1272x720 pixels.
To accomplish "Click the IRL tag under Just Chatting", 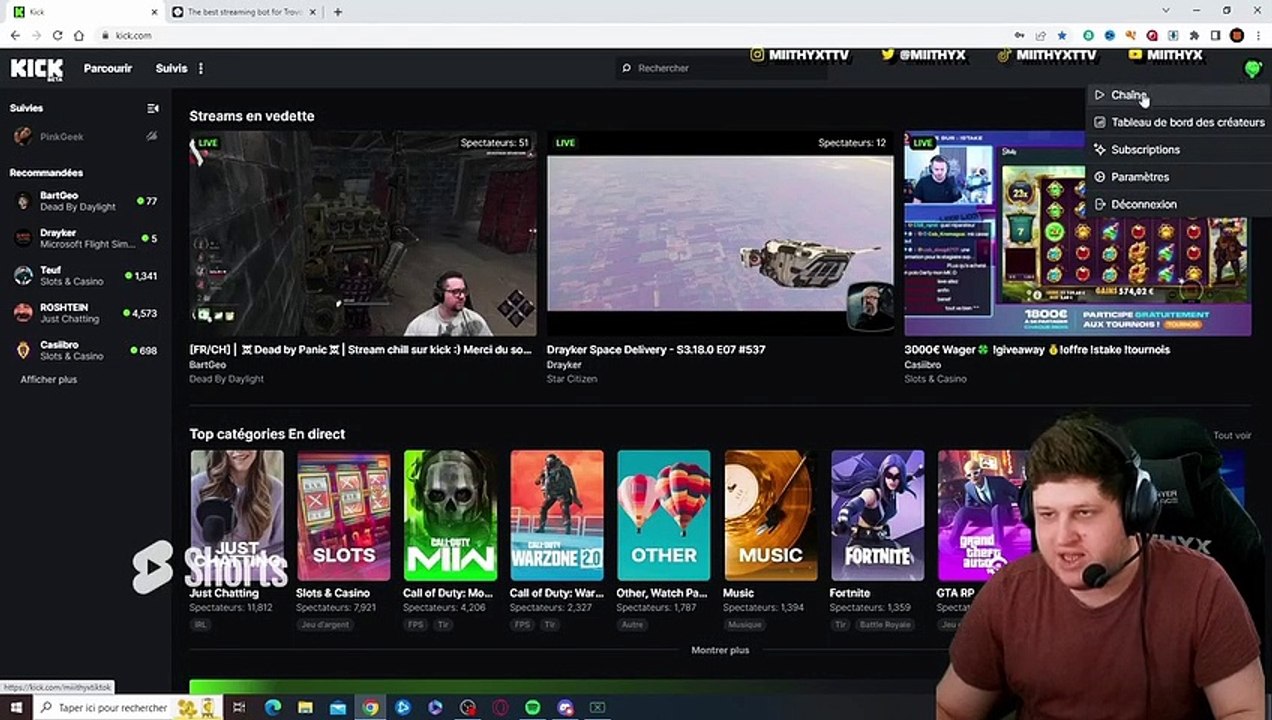I will [x=200, y=625].
